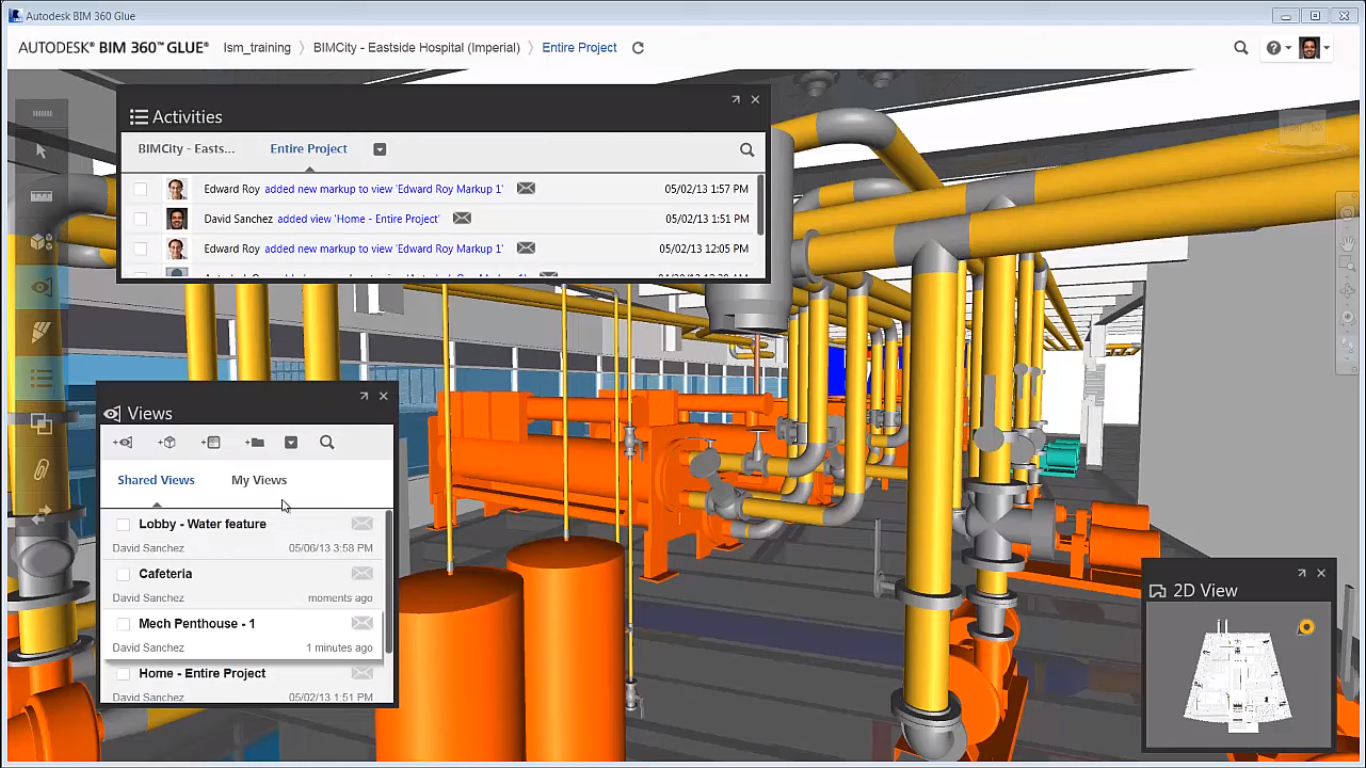Open the Attachments paperclip tool
This screenshot has height=768, width=1366.
[x=41, y=469]
